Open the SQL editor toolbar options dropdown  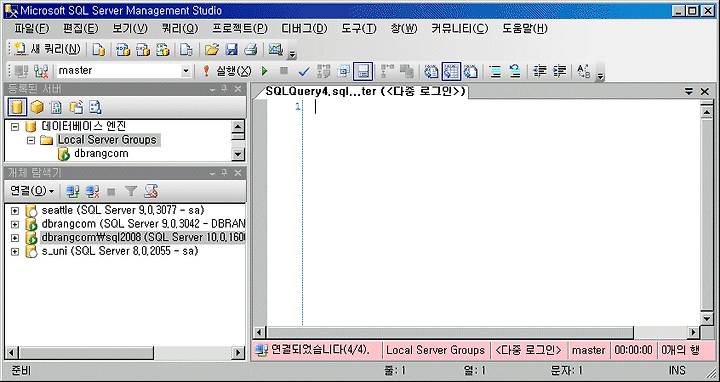pos(600,76)
